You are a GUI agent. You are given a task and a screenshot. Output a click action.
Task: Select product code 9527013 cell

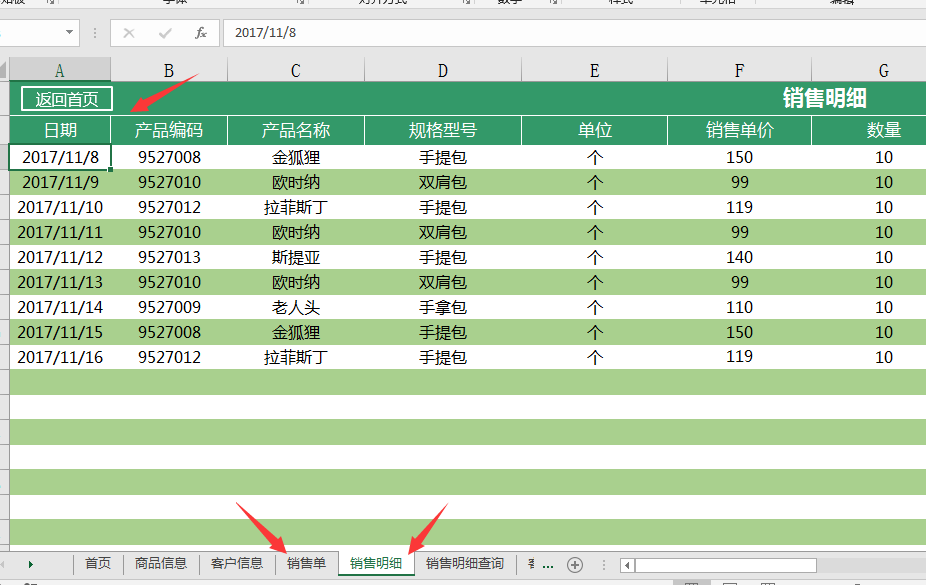pos(169,257)
